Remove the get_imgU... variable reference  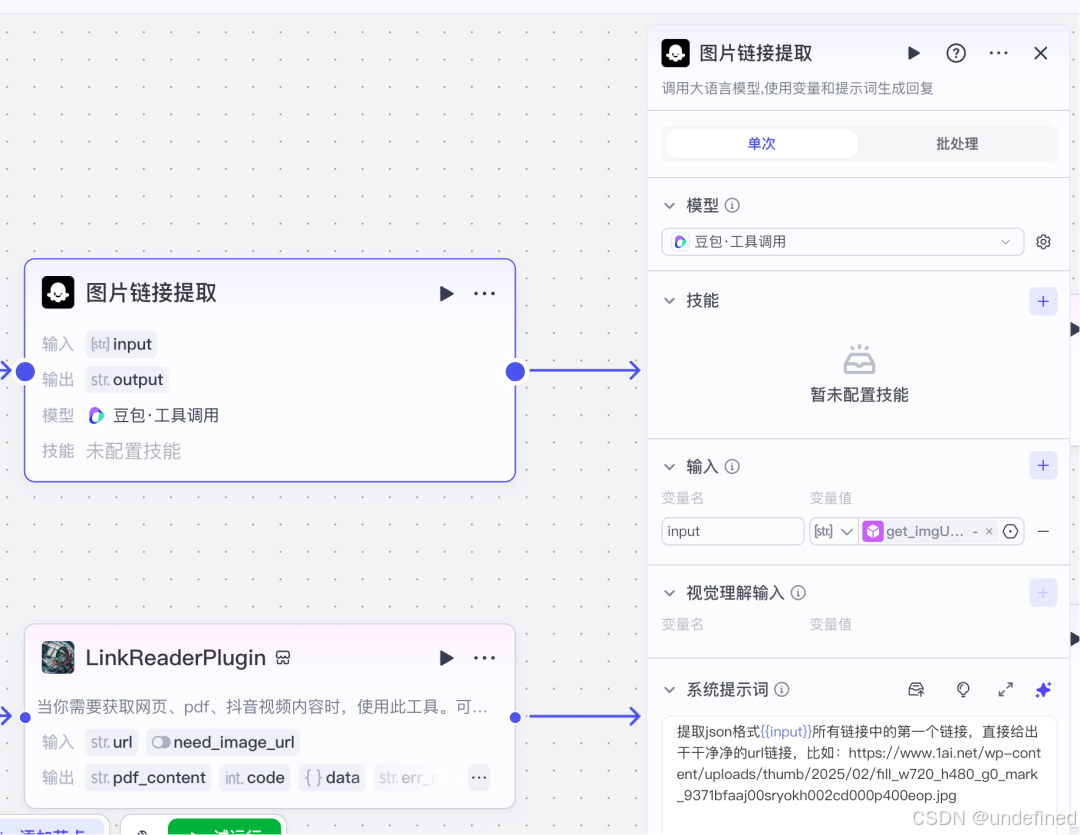pyautogui.click(x=989, y=531)
